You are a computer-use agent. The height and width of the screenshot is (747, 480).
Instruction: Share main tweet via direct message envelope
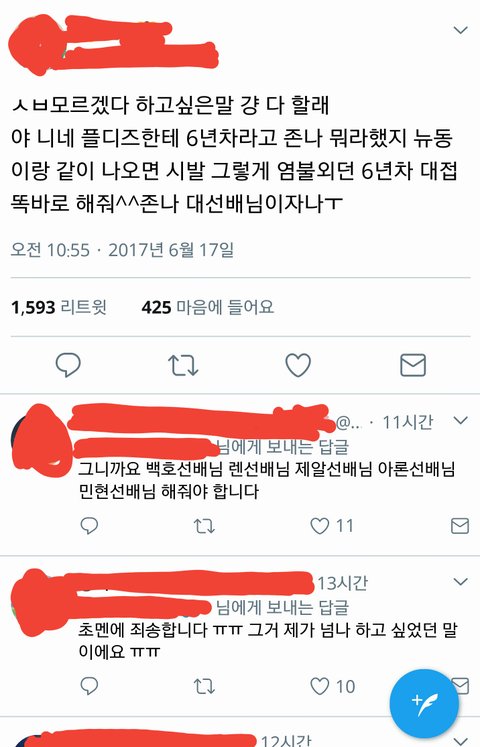point(413,365)
